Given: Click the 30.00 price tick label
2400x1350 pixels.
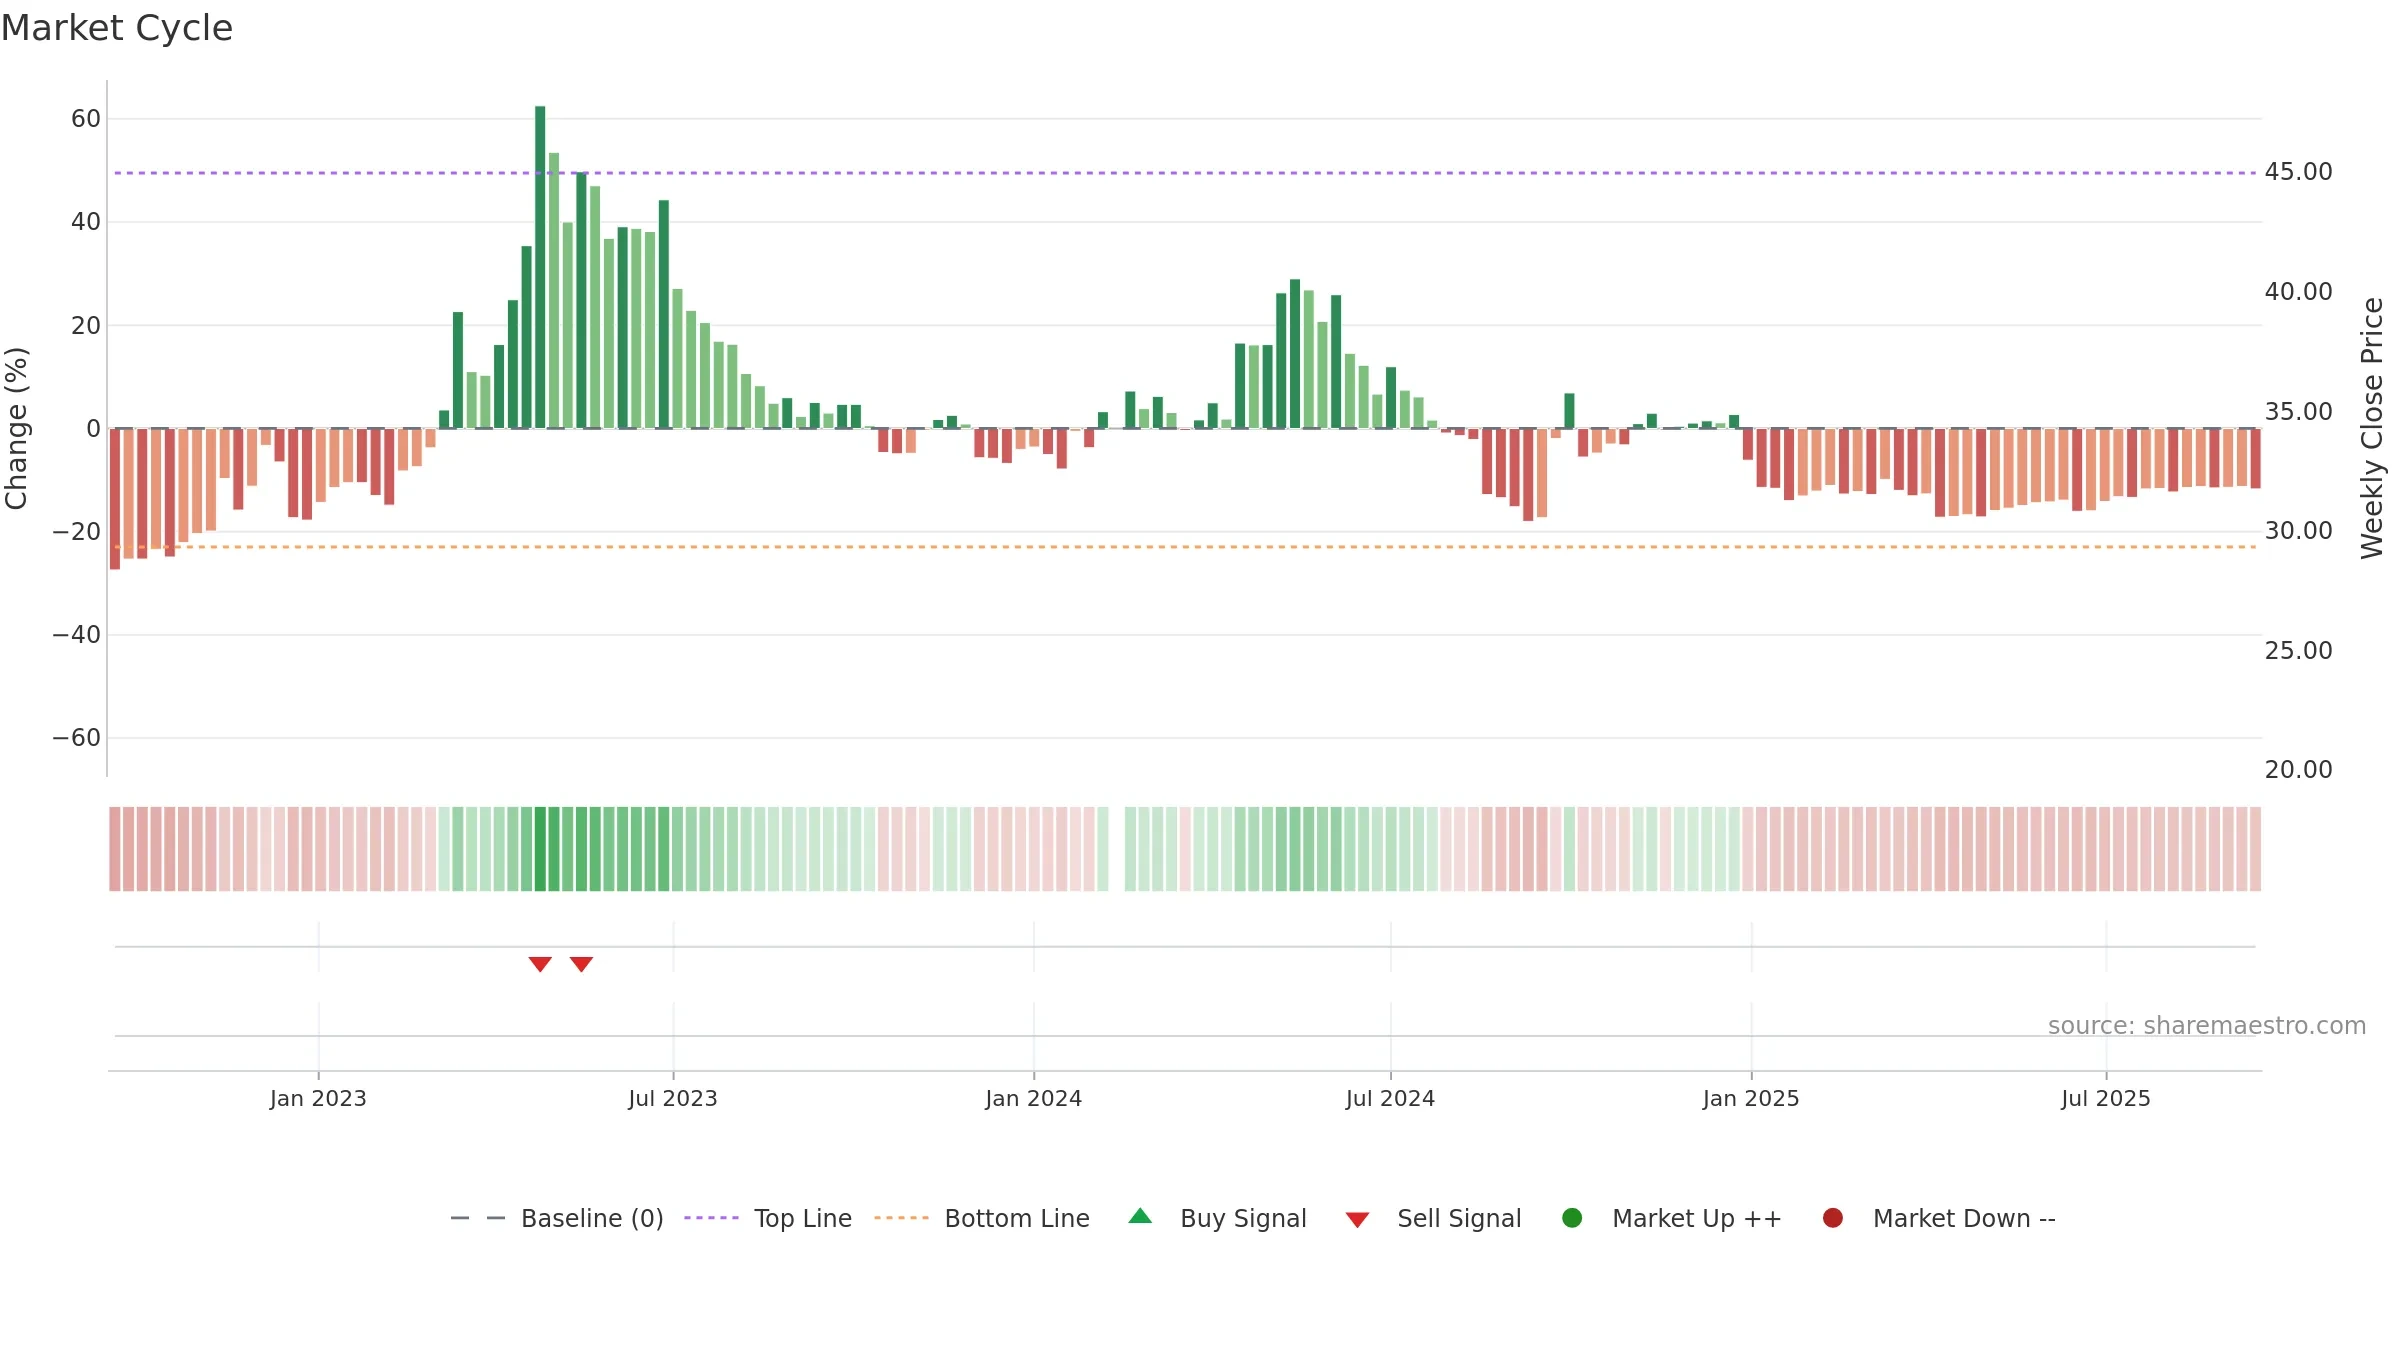Looking at the screenshot, I should 2298,531.
